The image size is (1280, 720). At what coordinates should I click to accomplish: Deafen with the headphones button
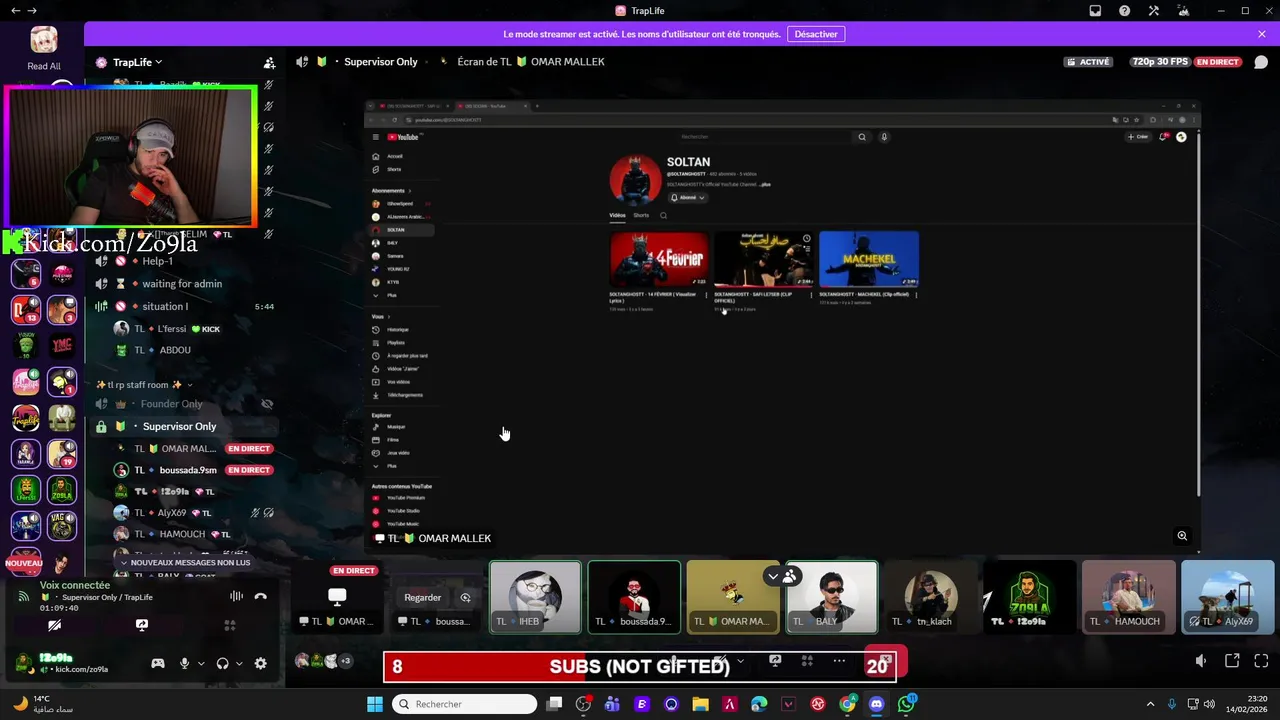click(x=223, y=663)
